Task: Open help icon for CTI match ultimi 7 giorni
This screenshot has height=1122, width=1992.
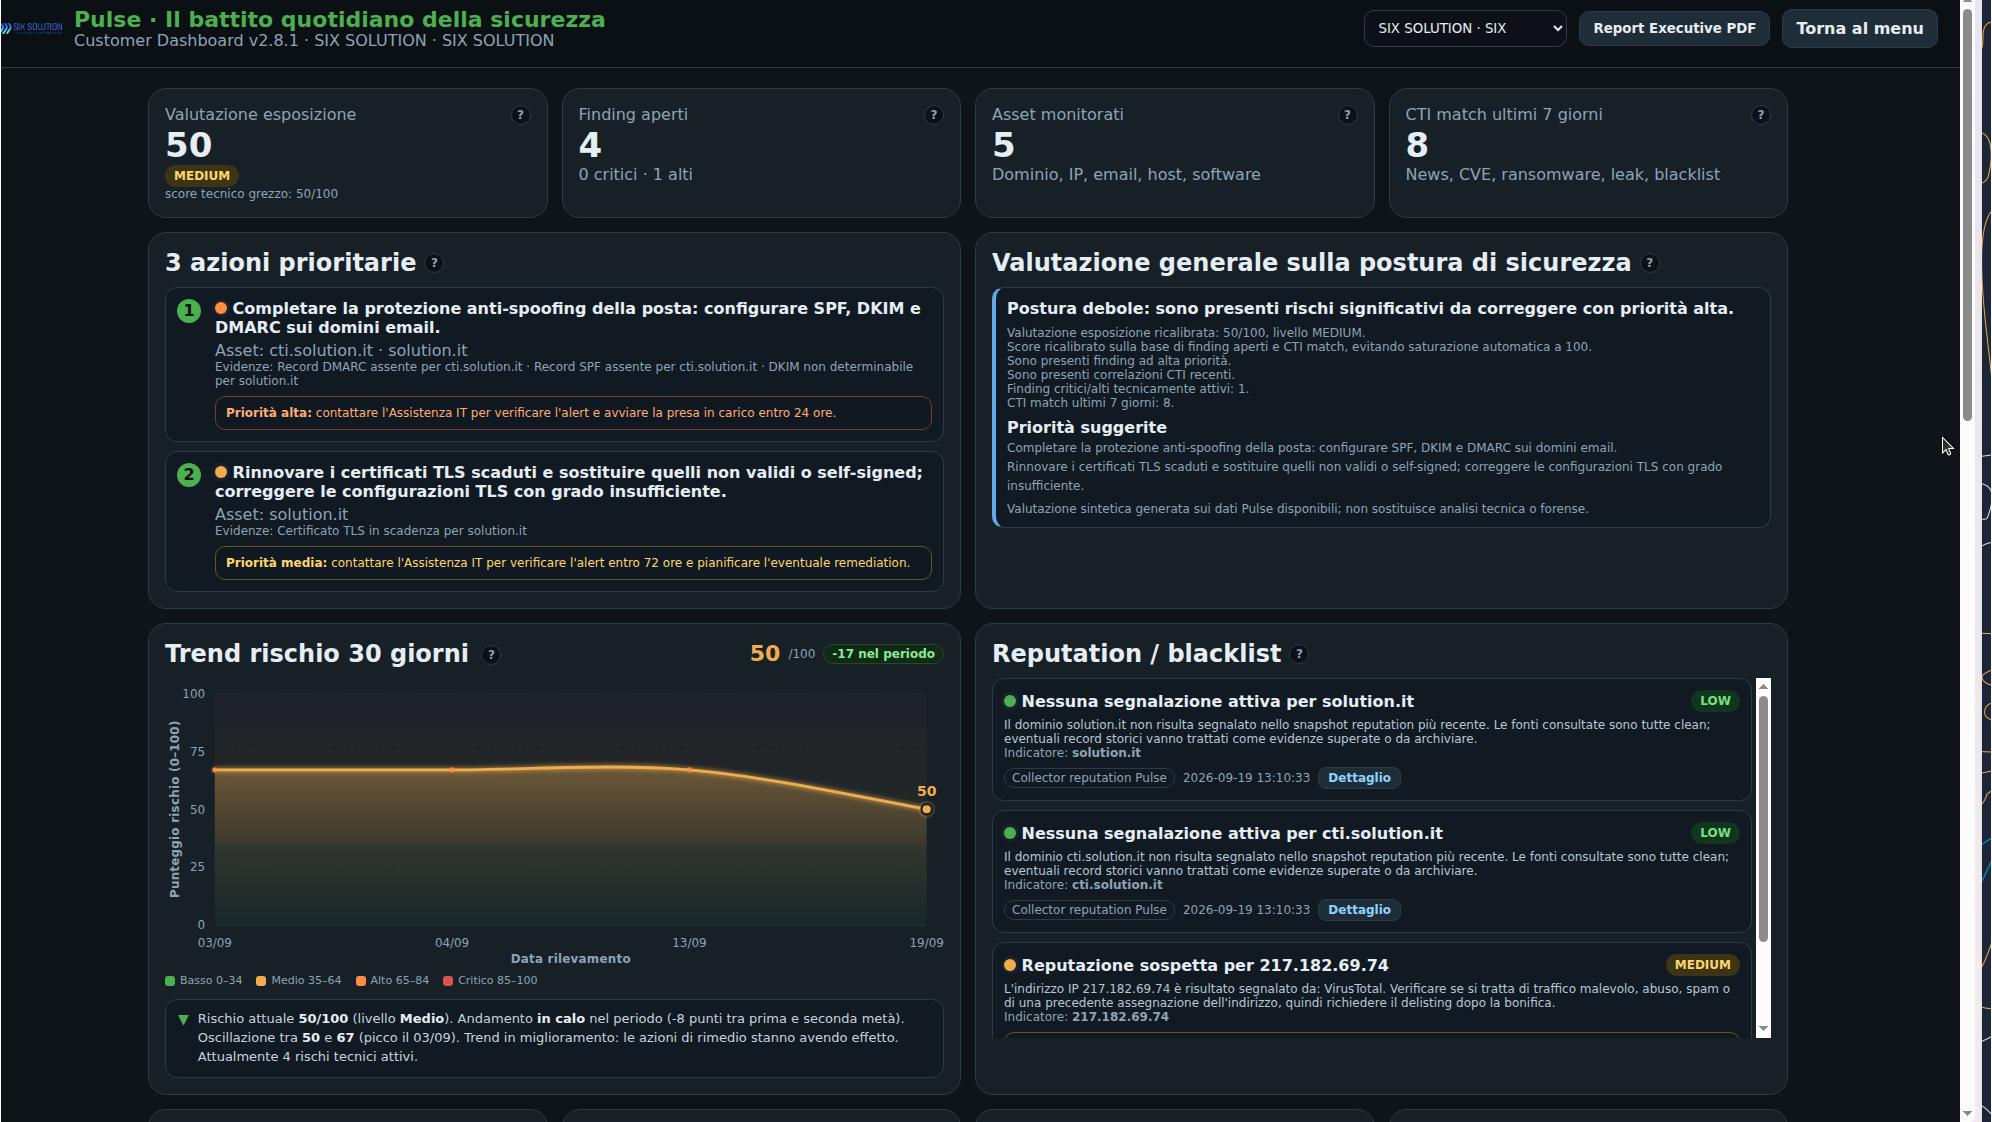Action: [1761, 115]
